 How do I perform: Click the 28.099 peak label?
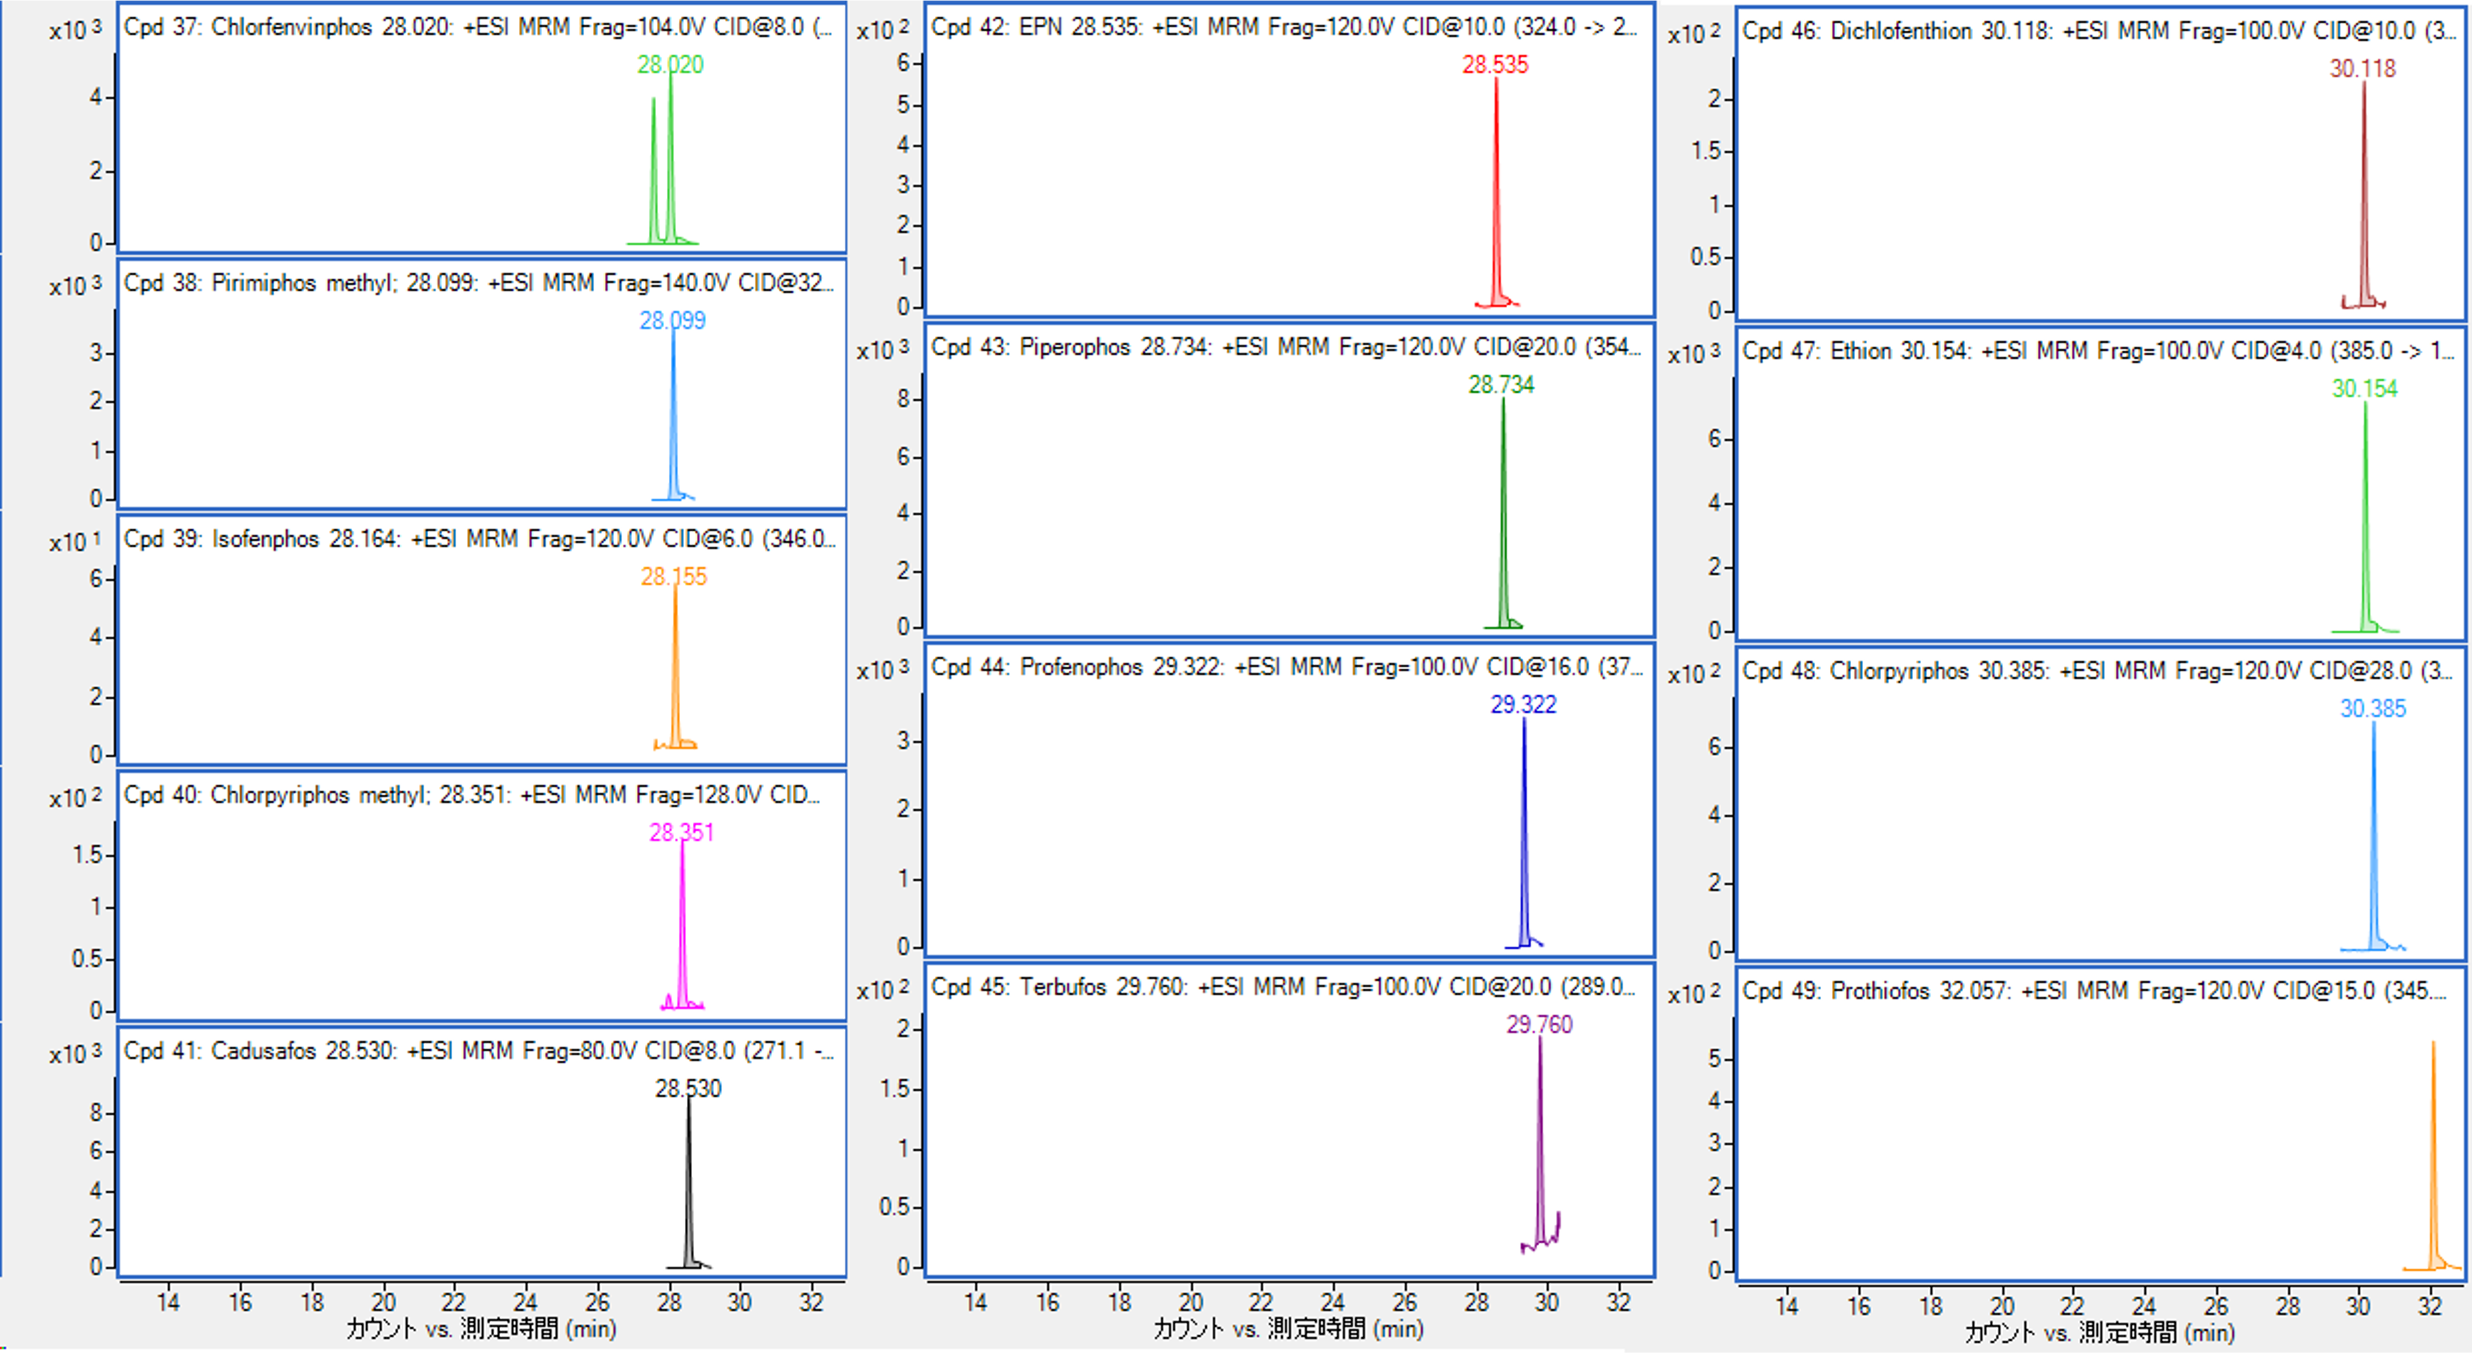672,321
